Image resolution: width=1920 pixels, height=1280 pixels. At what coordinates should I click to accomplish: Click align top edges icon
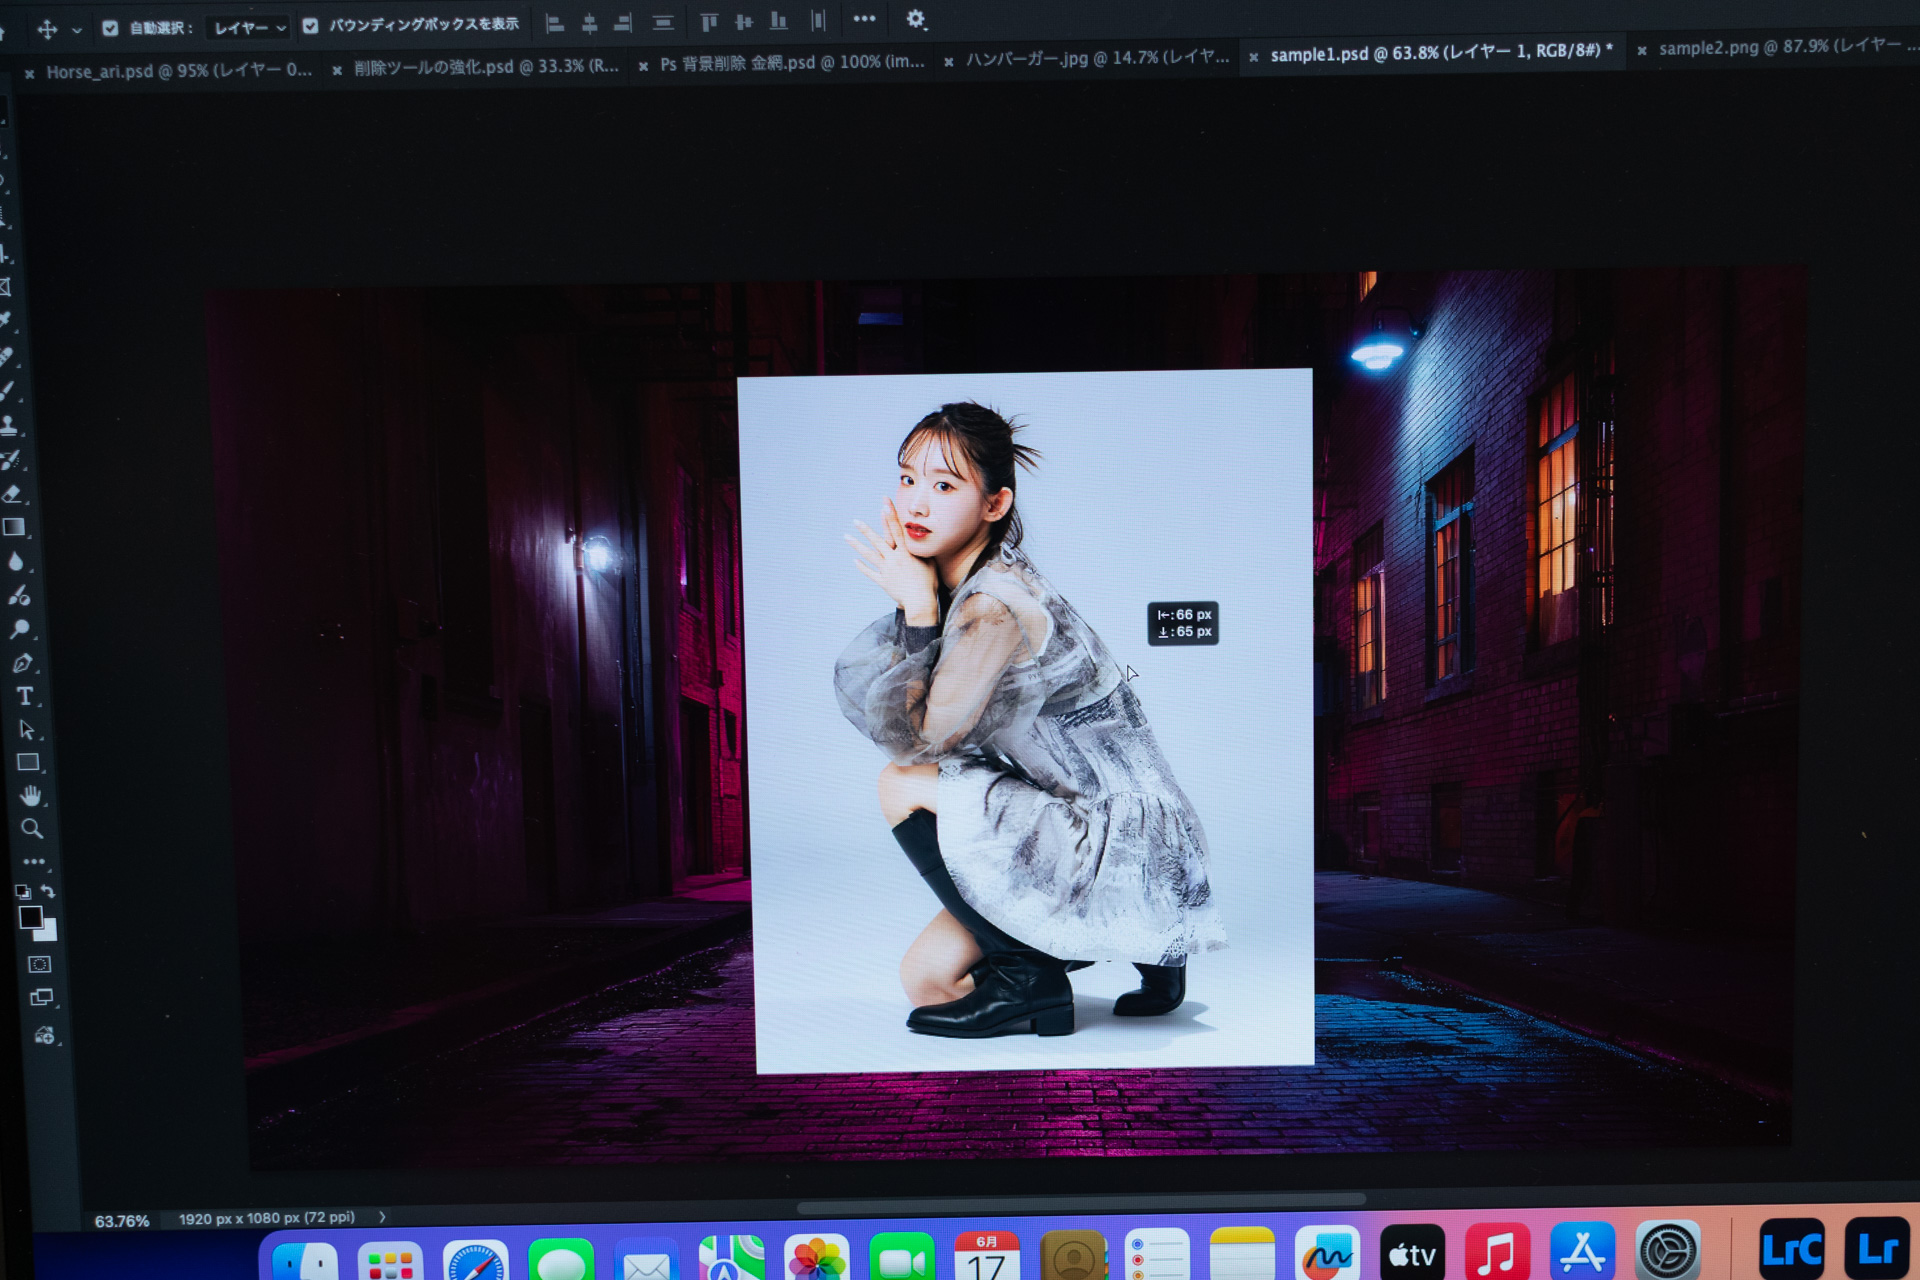click(x=709, y=22)
